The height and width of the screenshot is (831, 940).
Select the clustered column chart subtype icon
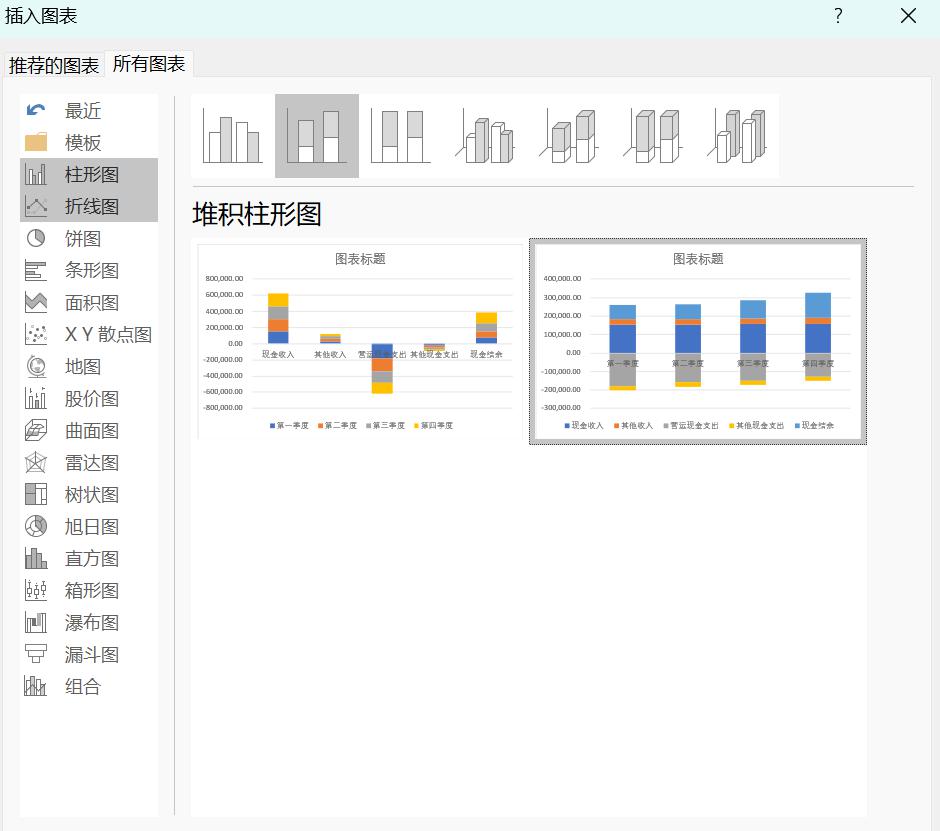(233, 136)
